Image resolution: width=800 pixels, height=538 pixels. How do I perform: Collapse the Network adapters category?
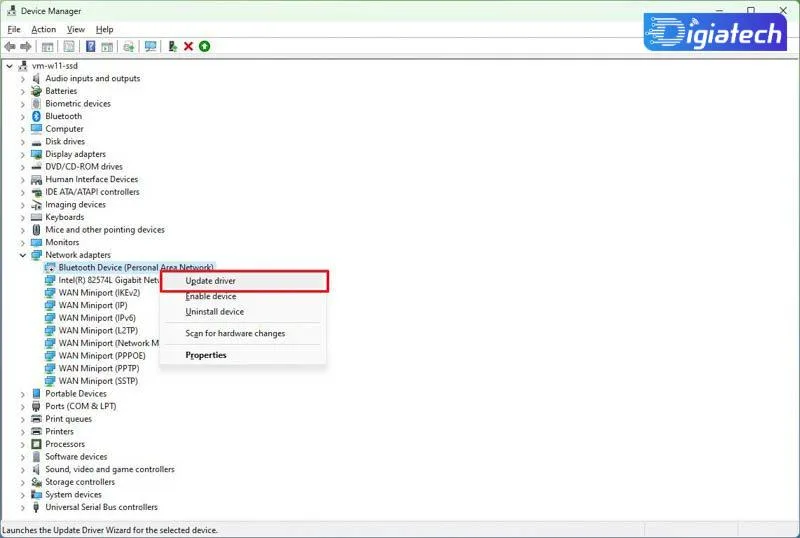[x=22, y=255]
